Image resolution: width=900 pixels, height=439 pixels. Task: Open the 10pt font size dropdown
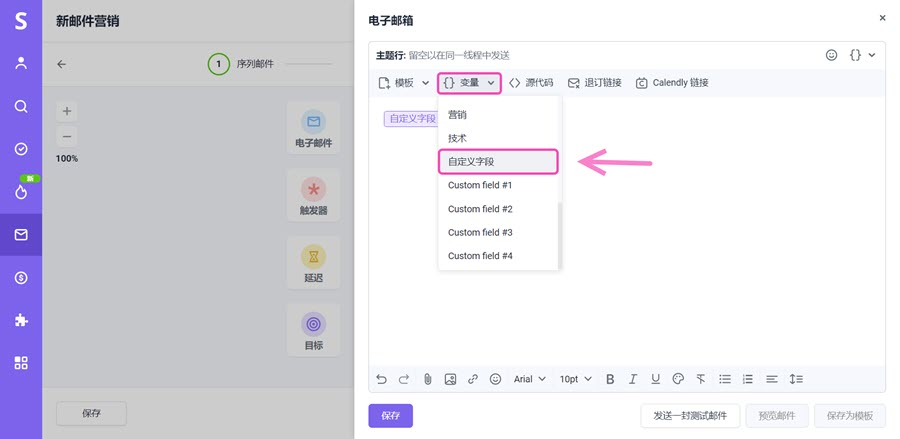(576, 379)
